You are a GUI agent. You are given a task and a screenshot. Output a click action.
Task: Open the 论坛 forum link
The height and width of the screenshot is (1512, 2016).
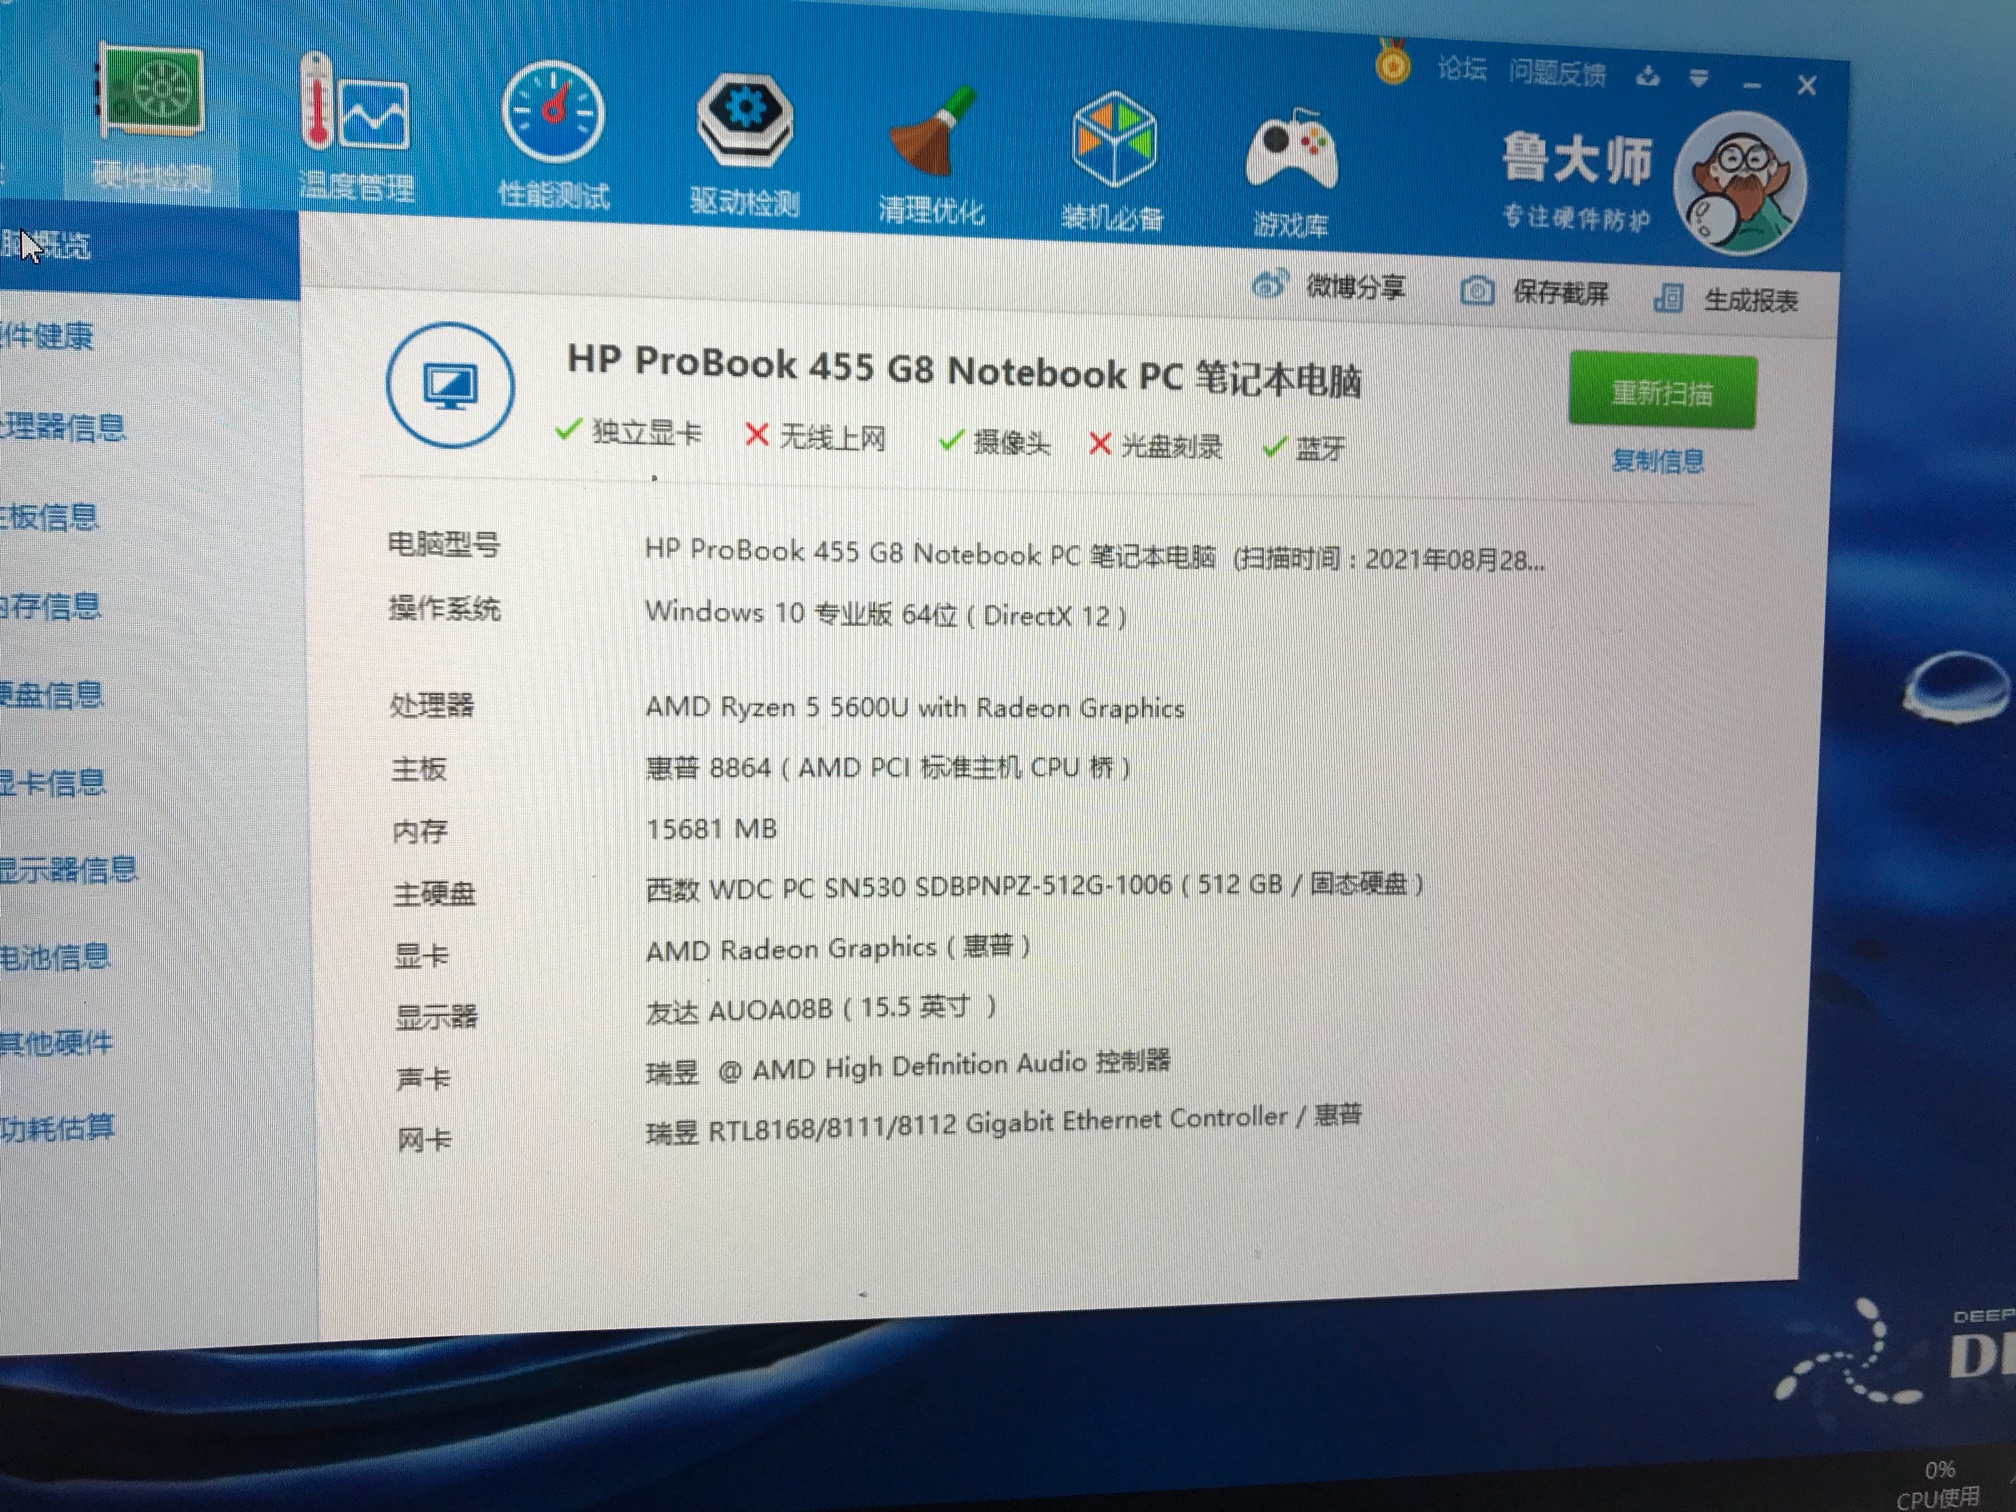pos(1462,69)
